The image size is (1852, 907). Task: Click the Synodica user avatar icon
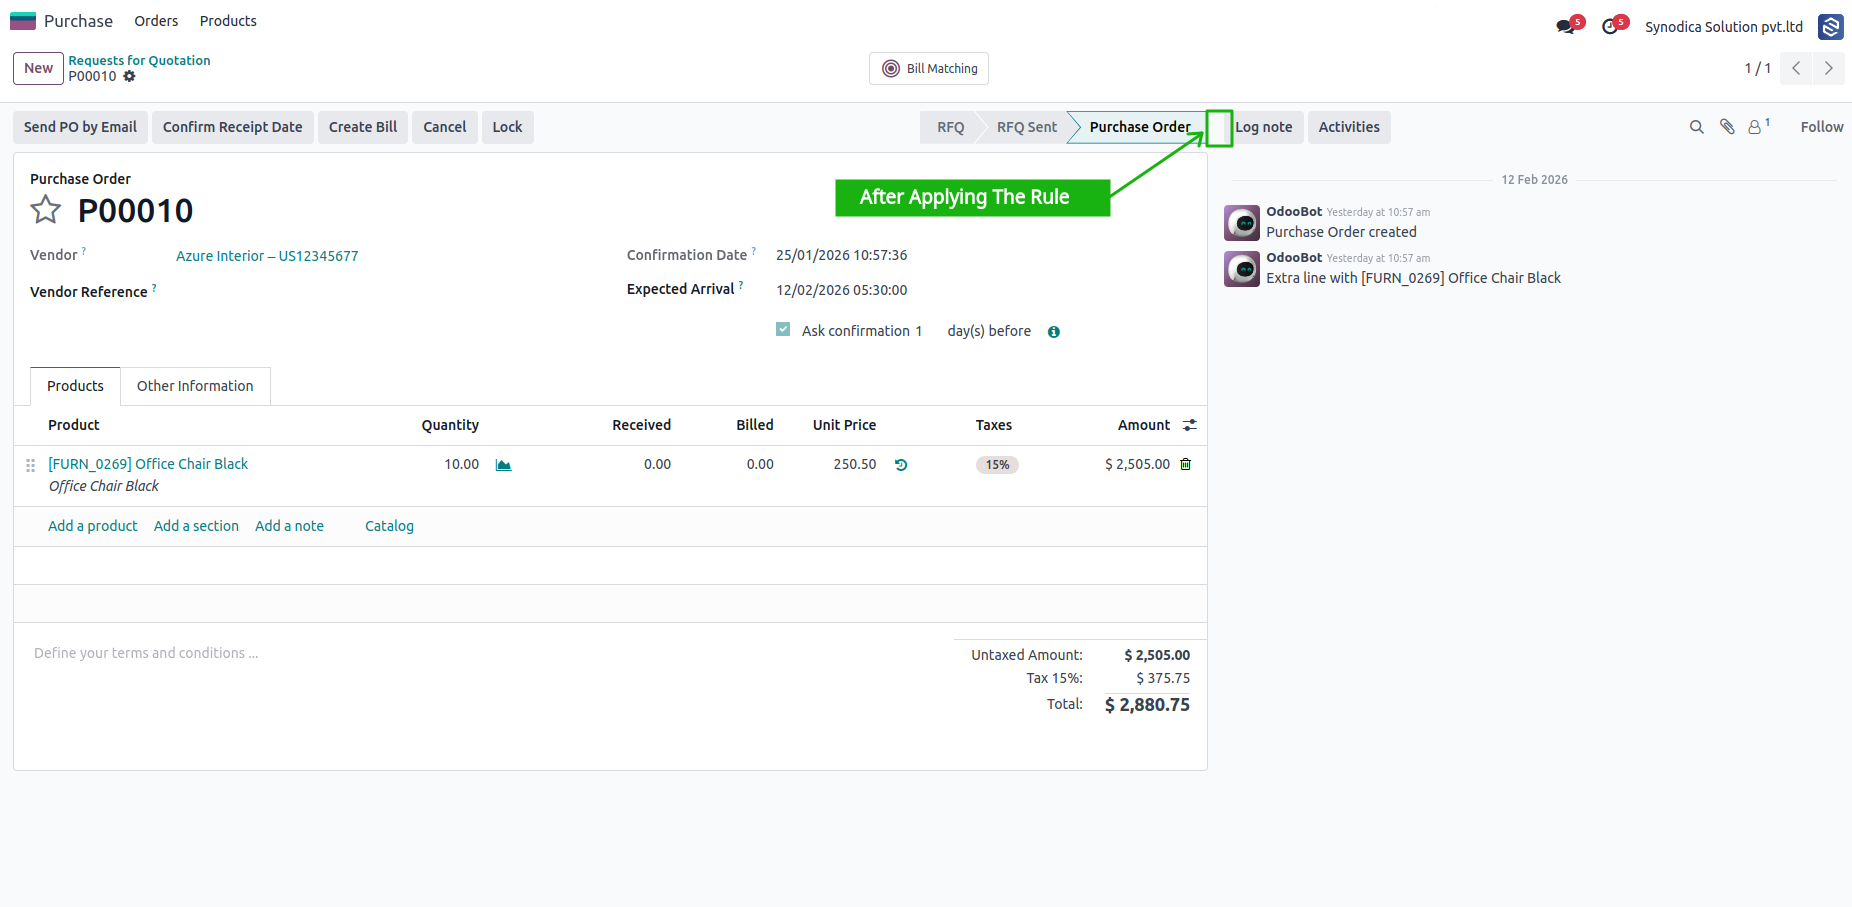pyautogui.click(x=1831, y=27)
